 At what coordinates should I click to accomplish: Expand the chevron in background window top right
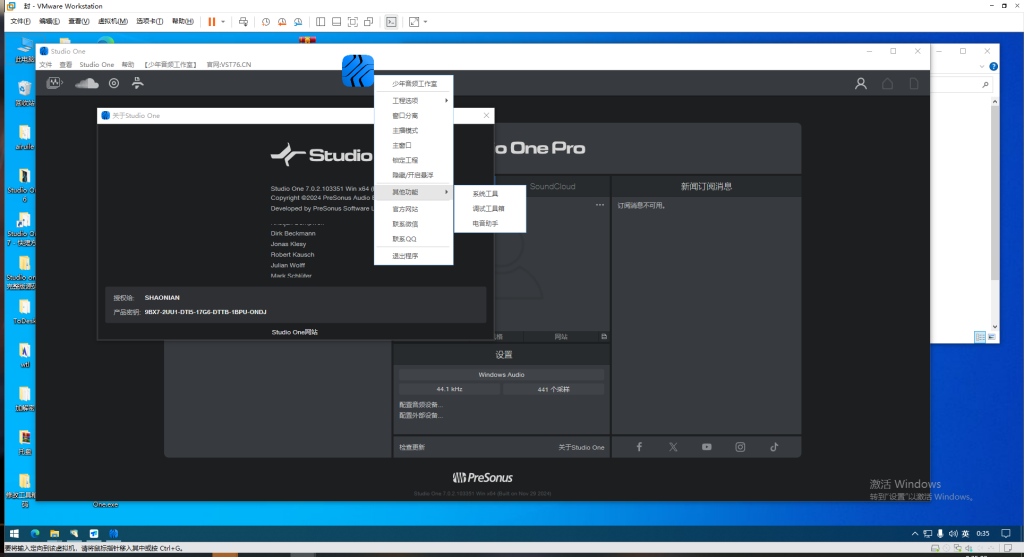pos(982,67)
